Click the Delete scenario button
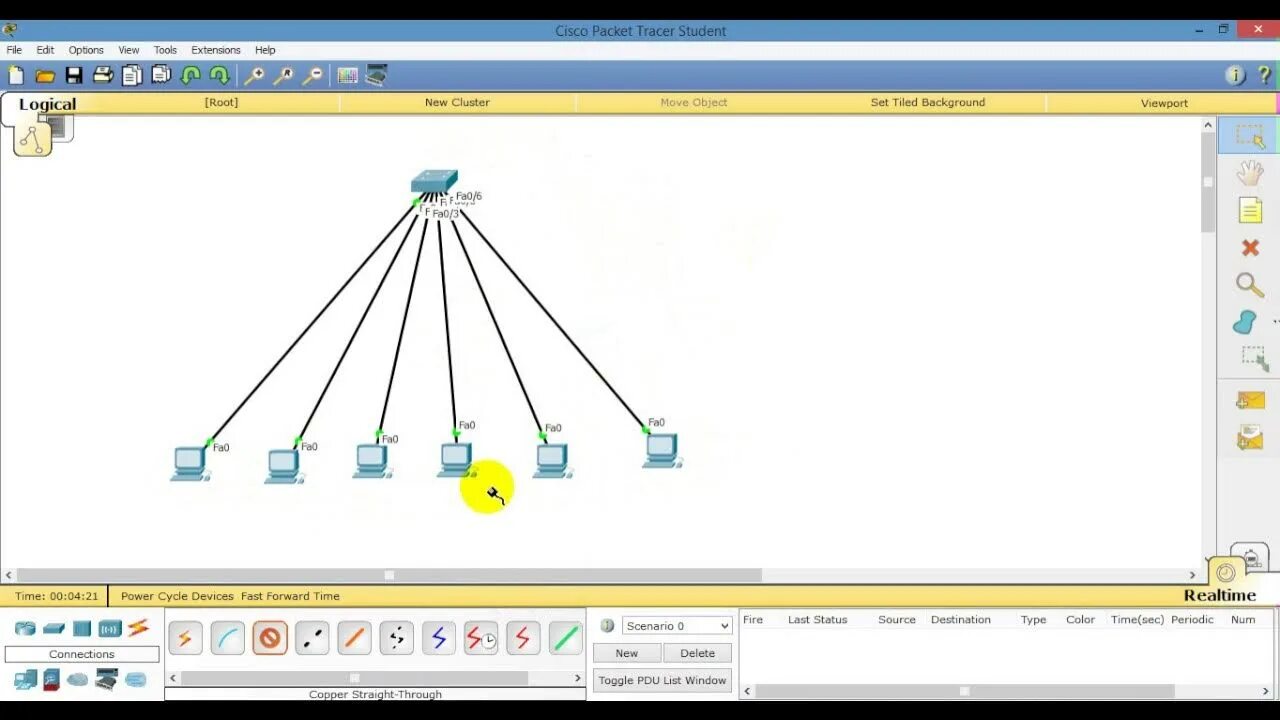This screenshot has width=1280, height=720. coord(697,653)
